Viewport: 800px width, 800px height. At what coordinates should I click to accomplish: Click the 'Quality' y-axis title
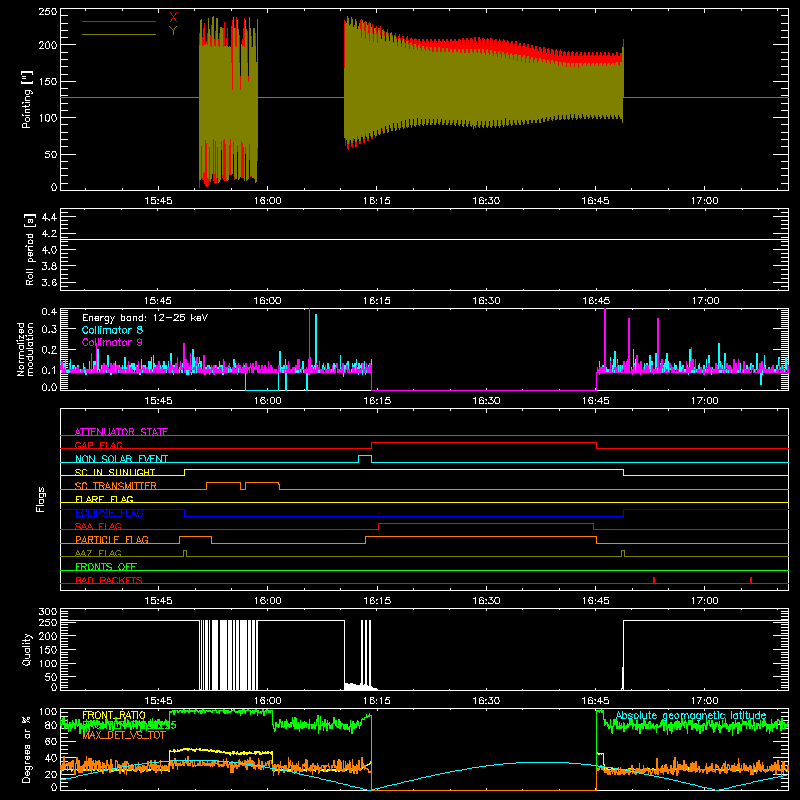26,649
